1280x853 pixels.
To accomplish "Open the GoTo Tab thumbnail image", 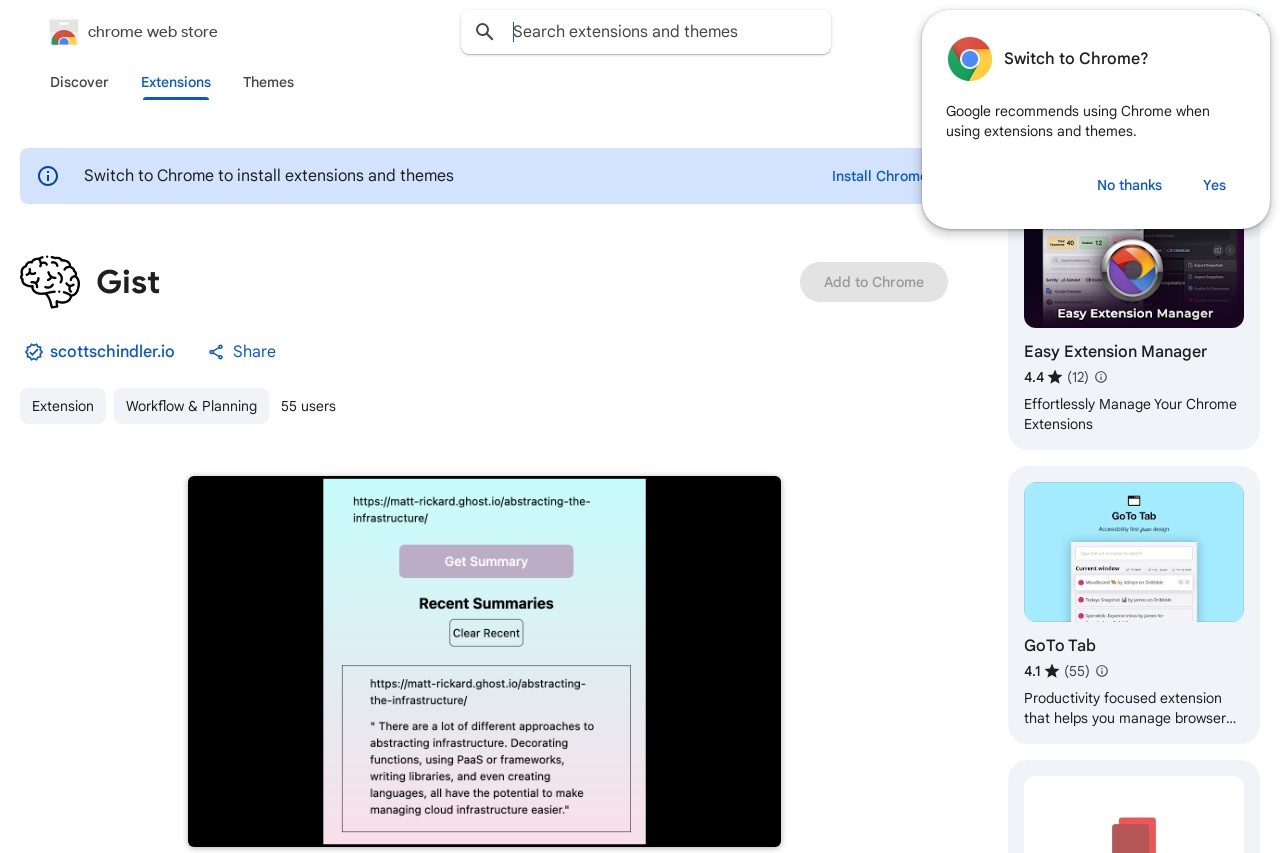I will [1134, 552].
